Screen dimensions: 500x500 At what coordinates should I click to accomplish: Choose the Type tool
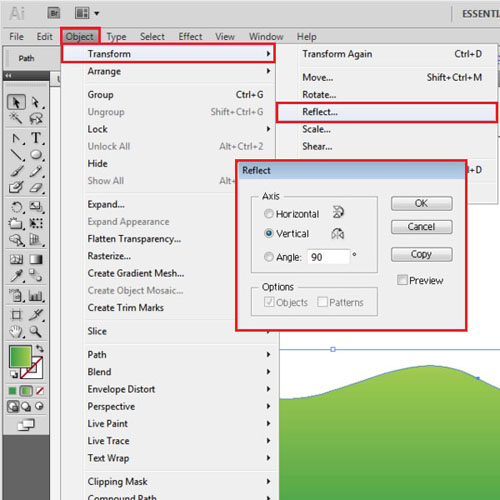36,138
